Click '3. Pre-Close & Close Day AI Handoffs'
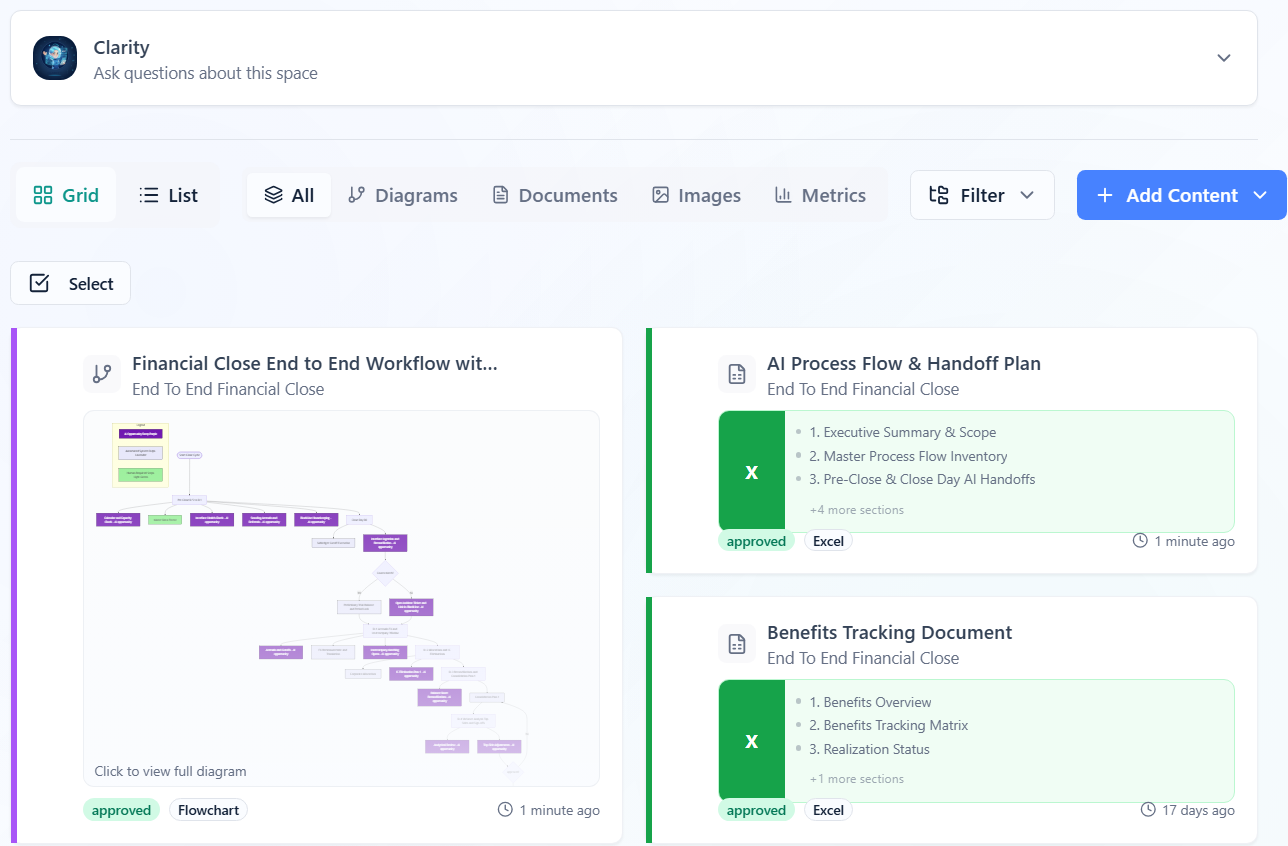This screenshot has width=1288, height=846. tap(922, 479)
